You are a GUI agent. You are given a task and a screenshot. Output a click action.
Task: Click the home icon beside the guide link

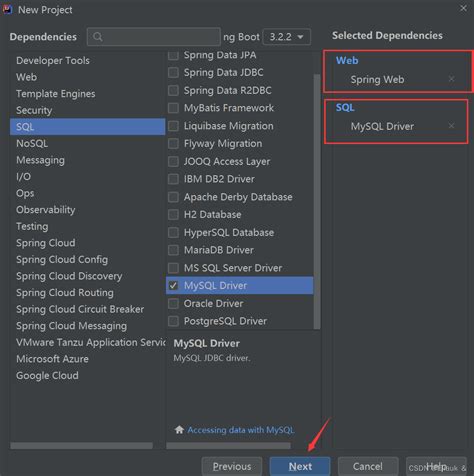[179, 430]
